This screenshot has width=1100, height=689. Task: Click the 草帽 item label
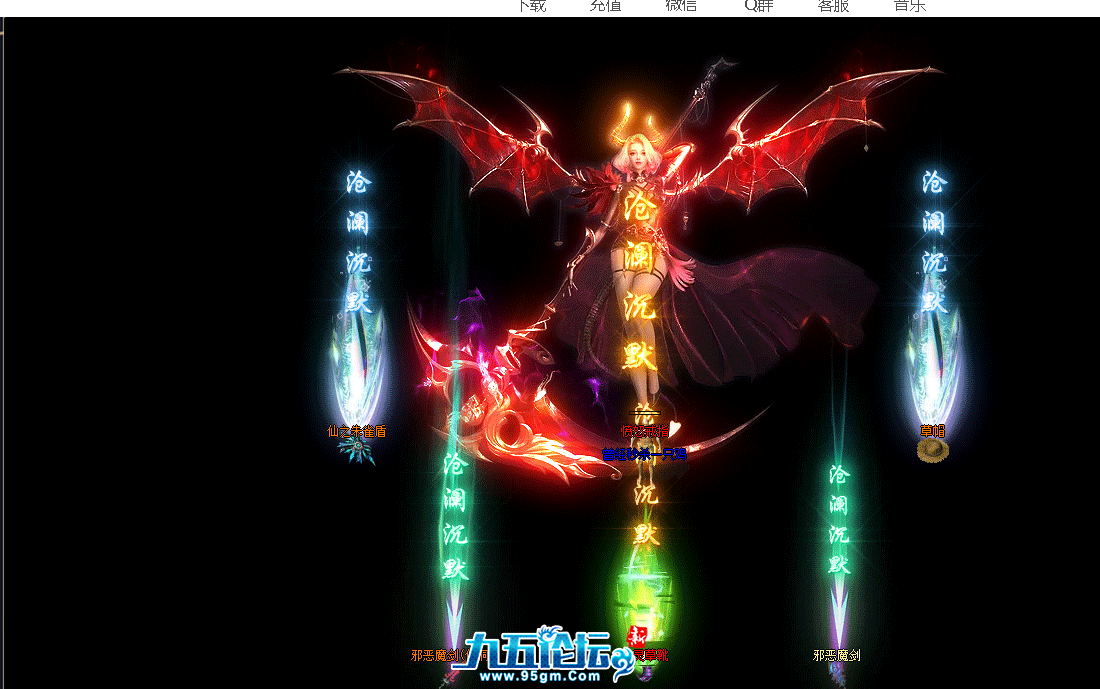pos(932,431)
